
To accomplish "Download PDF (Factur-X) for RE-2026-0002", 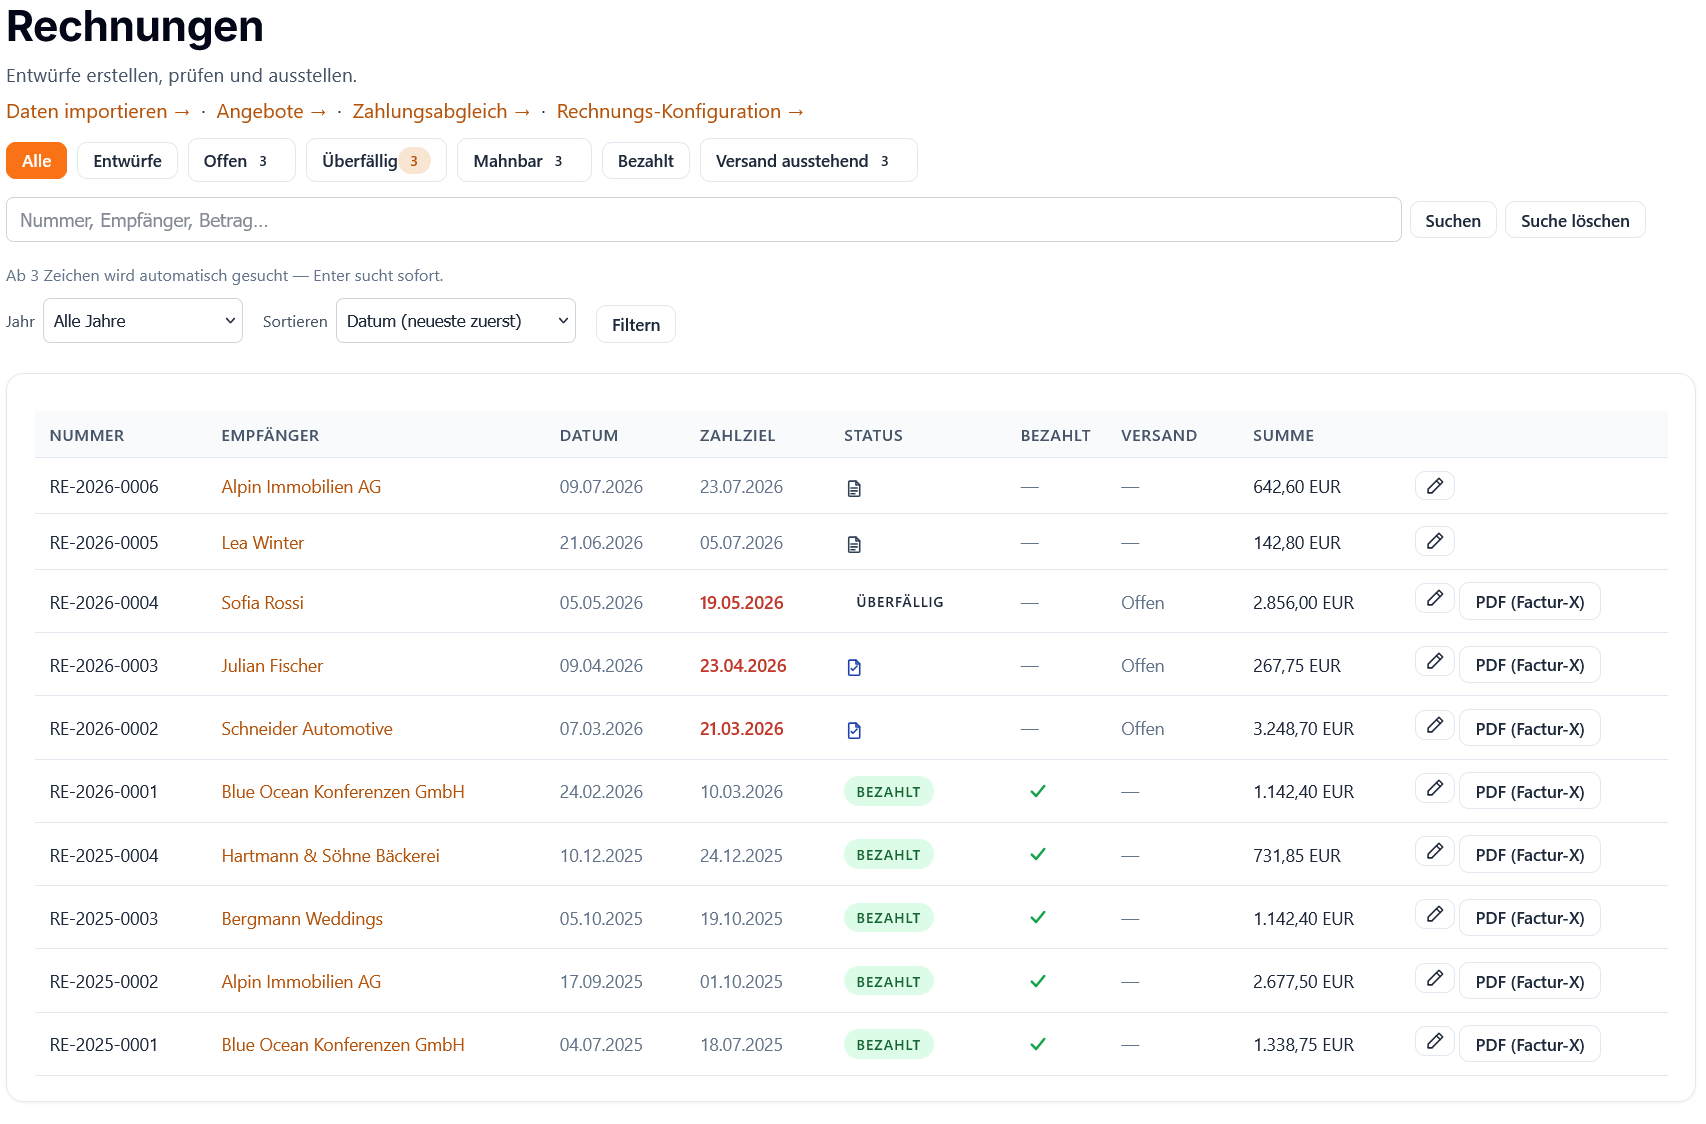I will coord(1530,729).
